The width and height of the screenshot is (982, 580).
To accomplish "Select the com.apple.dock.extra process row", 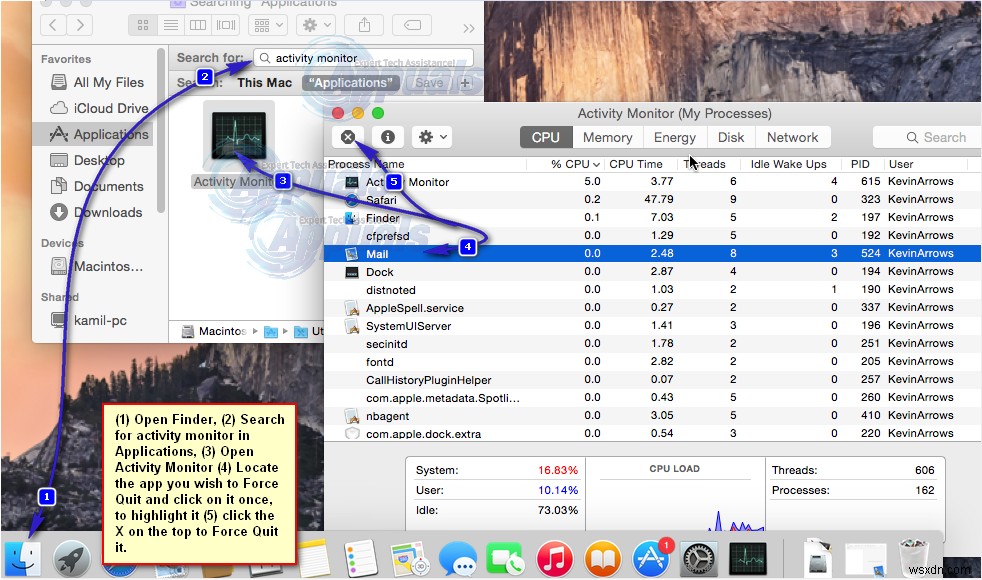I will tap(652, 433).
